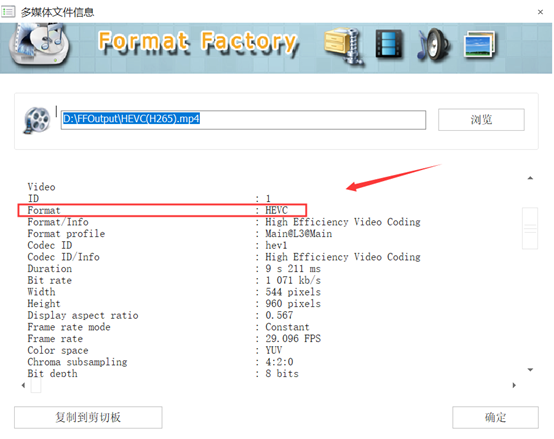Click the '1 071 kb/s' bit rate value
This screenshot has width=554, height=439.
pyautogui.click(x=293, y=280)
